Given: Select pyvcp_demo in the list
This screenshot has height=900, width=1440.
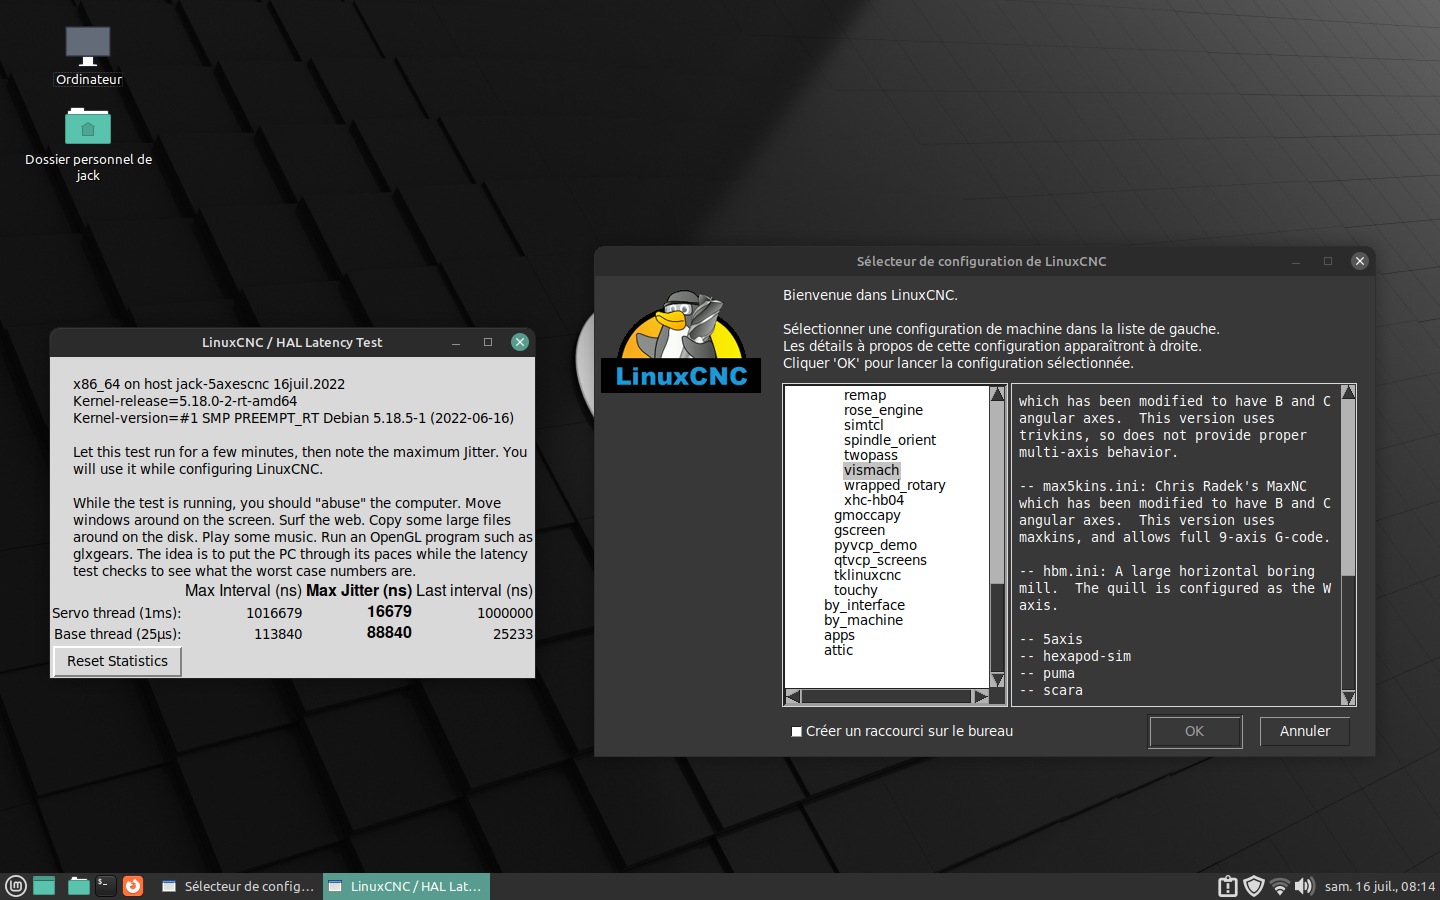Looking at the screenshot, I should 875,545.
